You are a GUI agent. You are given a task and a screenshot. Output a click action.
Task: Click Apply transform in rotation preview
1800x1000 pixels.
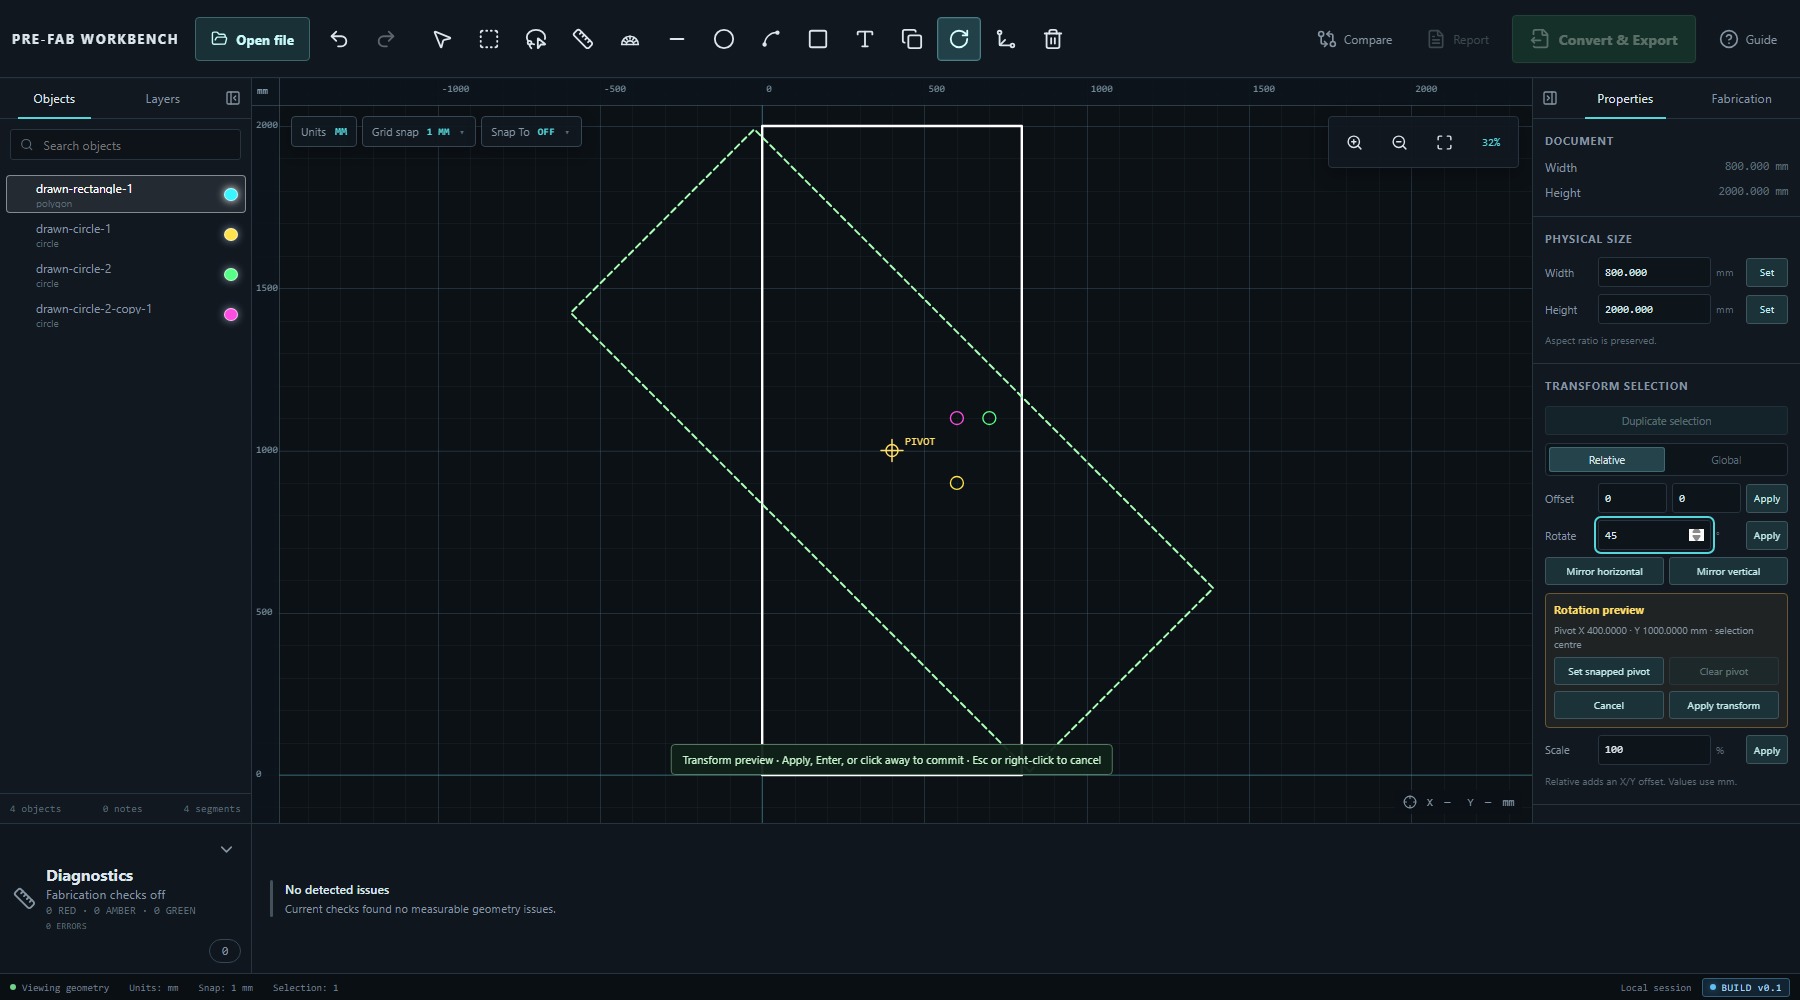[x=1723, y=705]
